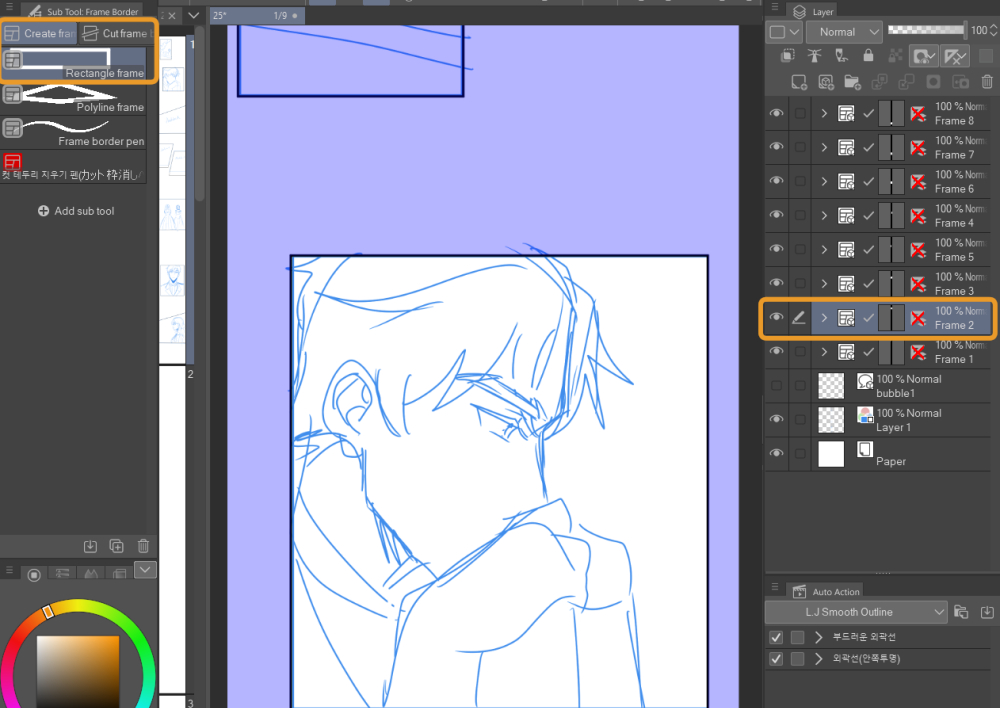The height and width of the screenshot is (708, 1000).
Task: Delete the layer using the trash icon
Action: click(x=986, y=81)
